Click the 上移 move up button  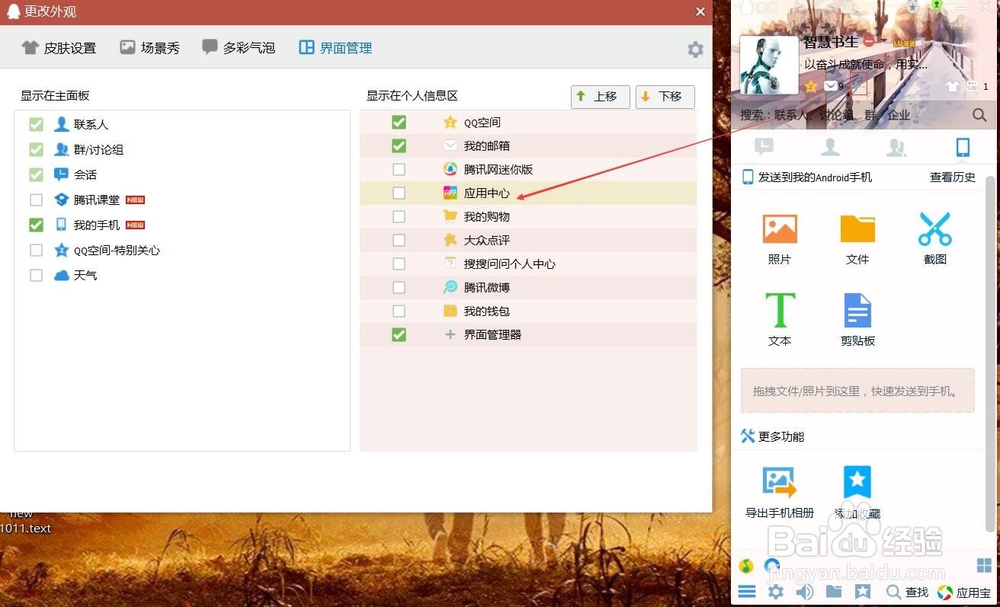pyautogui.click(x=600, y=97)
